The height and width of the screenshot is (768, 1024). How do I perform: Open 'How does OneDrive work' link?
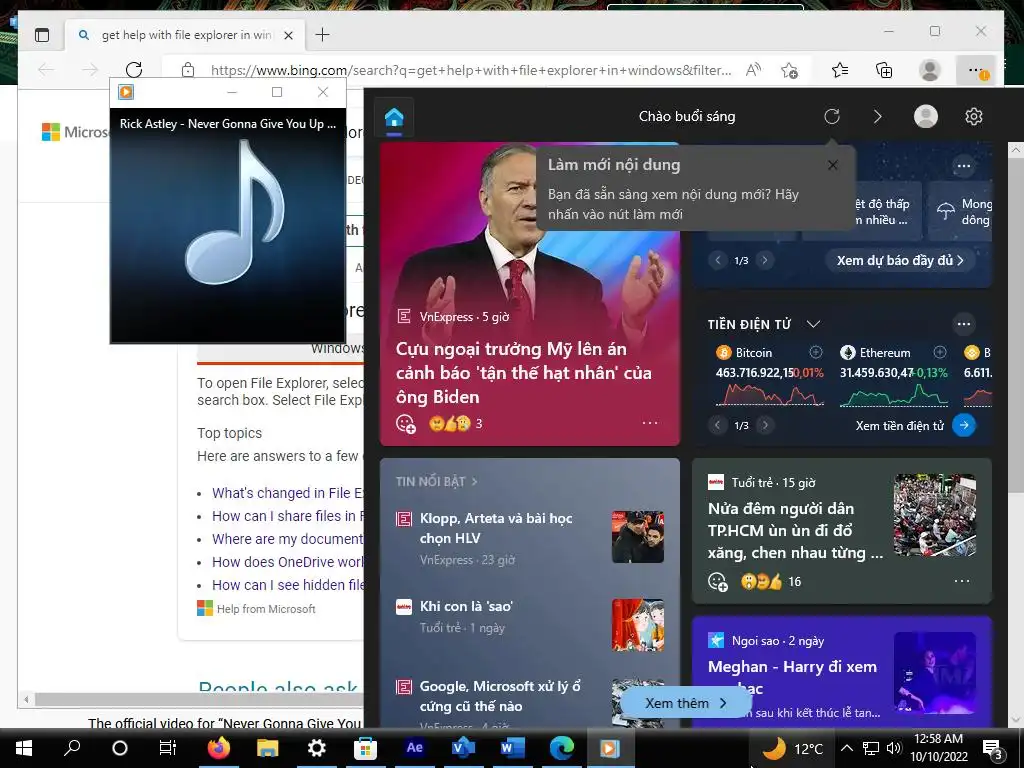(287, 562)
